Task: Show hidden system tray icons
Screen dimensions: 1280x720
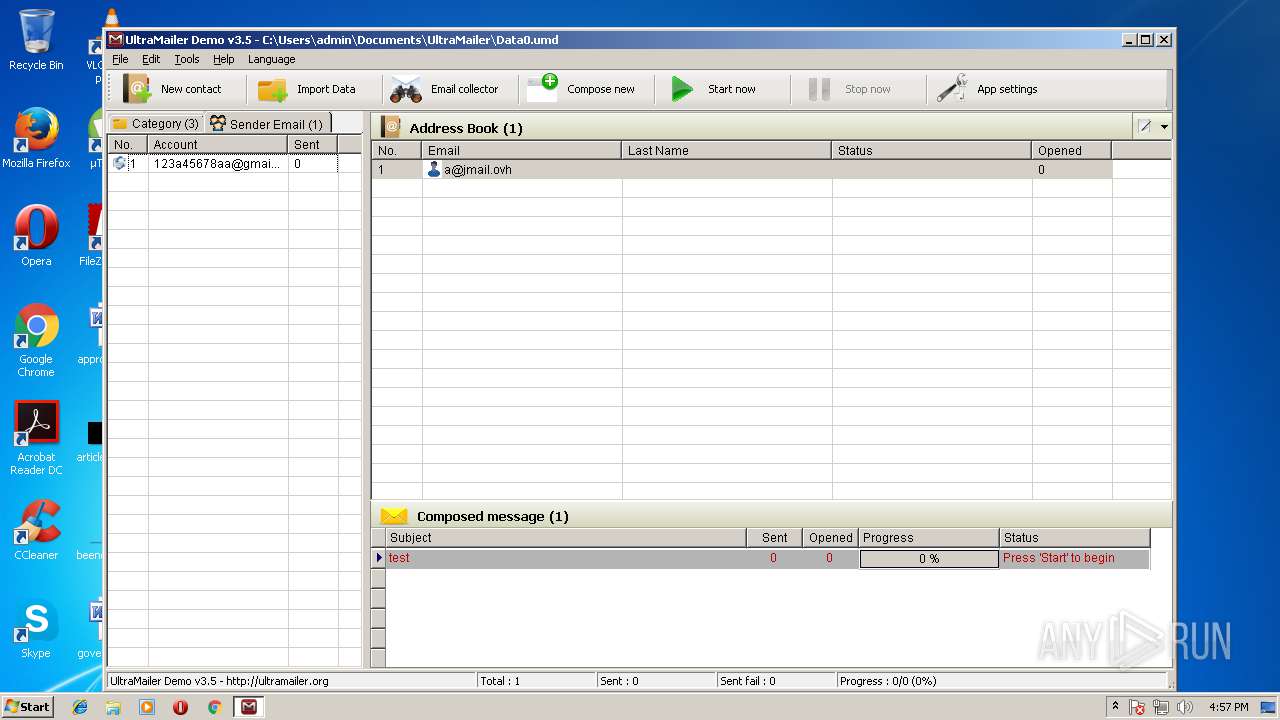Action: [1115, 706]
